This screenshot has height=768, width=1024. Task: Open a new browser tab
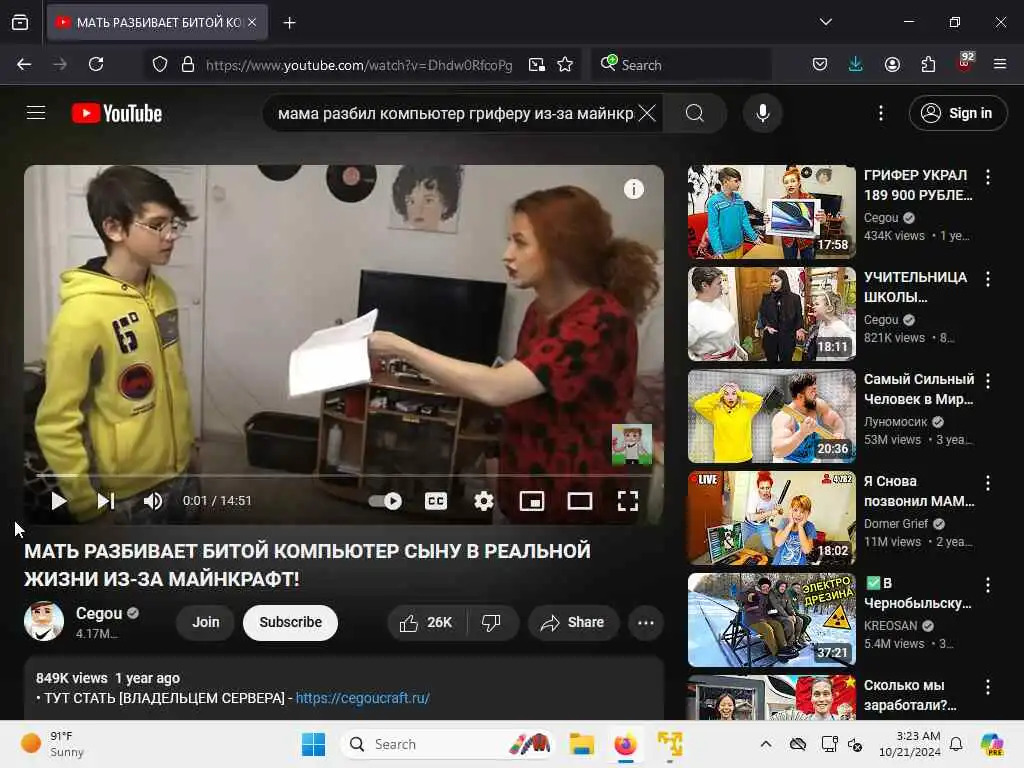click(x=289, y=23)
